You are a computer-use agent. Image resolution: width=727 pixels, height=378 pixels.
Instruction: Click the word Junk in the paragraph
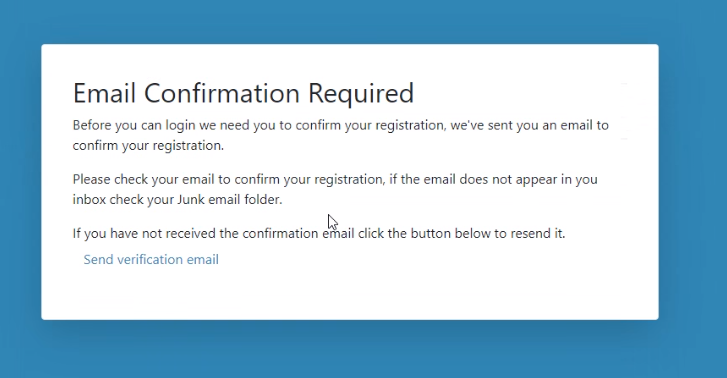point(191,199)
